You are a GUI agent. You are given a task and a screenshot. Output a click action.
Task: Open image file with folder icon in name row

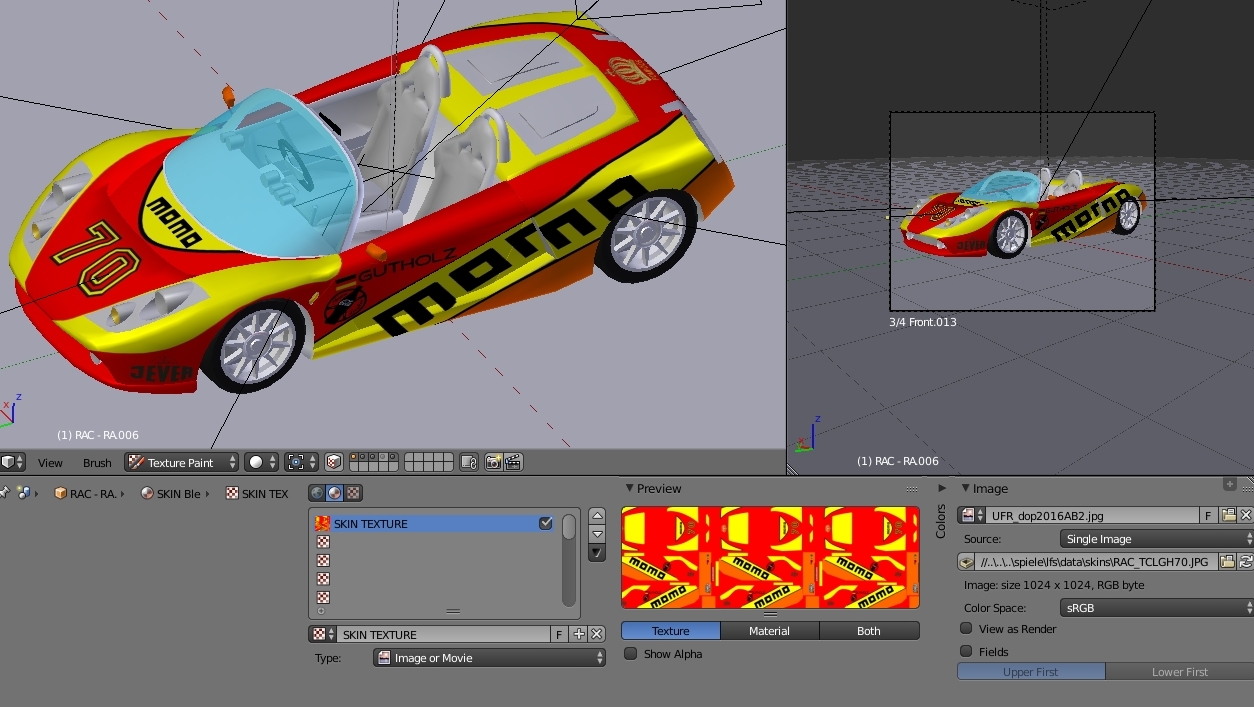pyautogui.click(x=1228, y=515)
